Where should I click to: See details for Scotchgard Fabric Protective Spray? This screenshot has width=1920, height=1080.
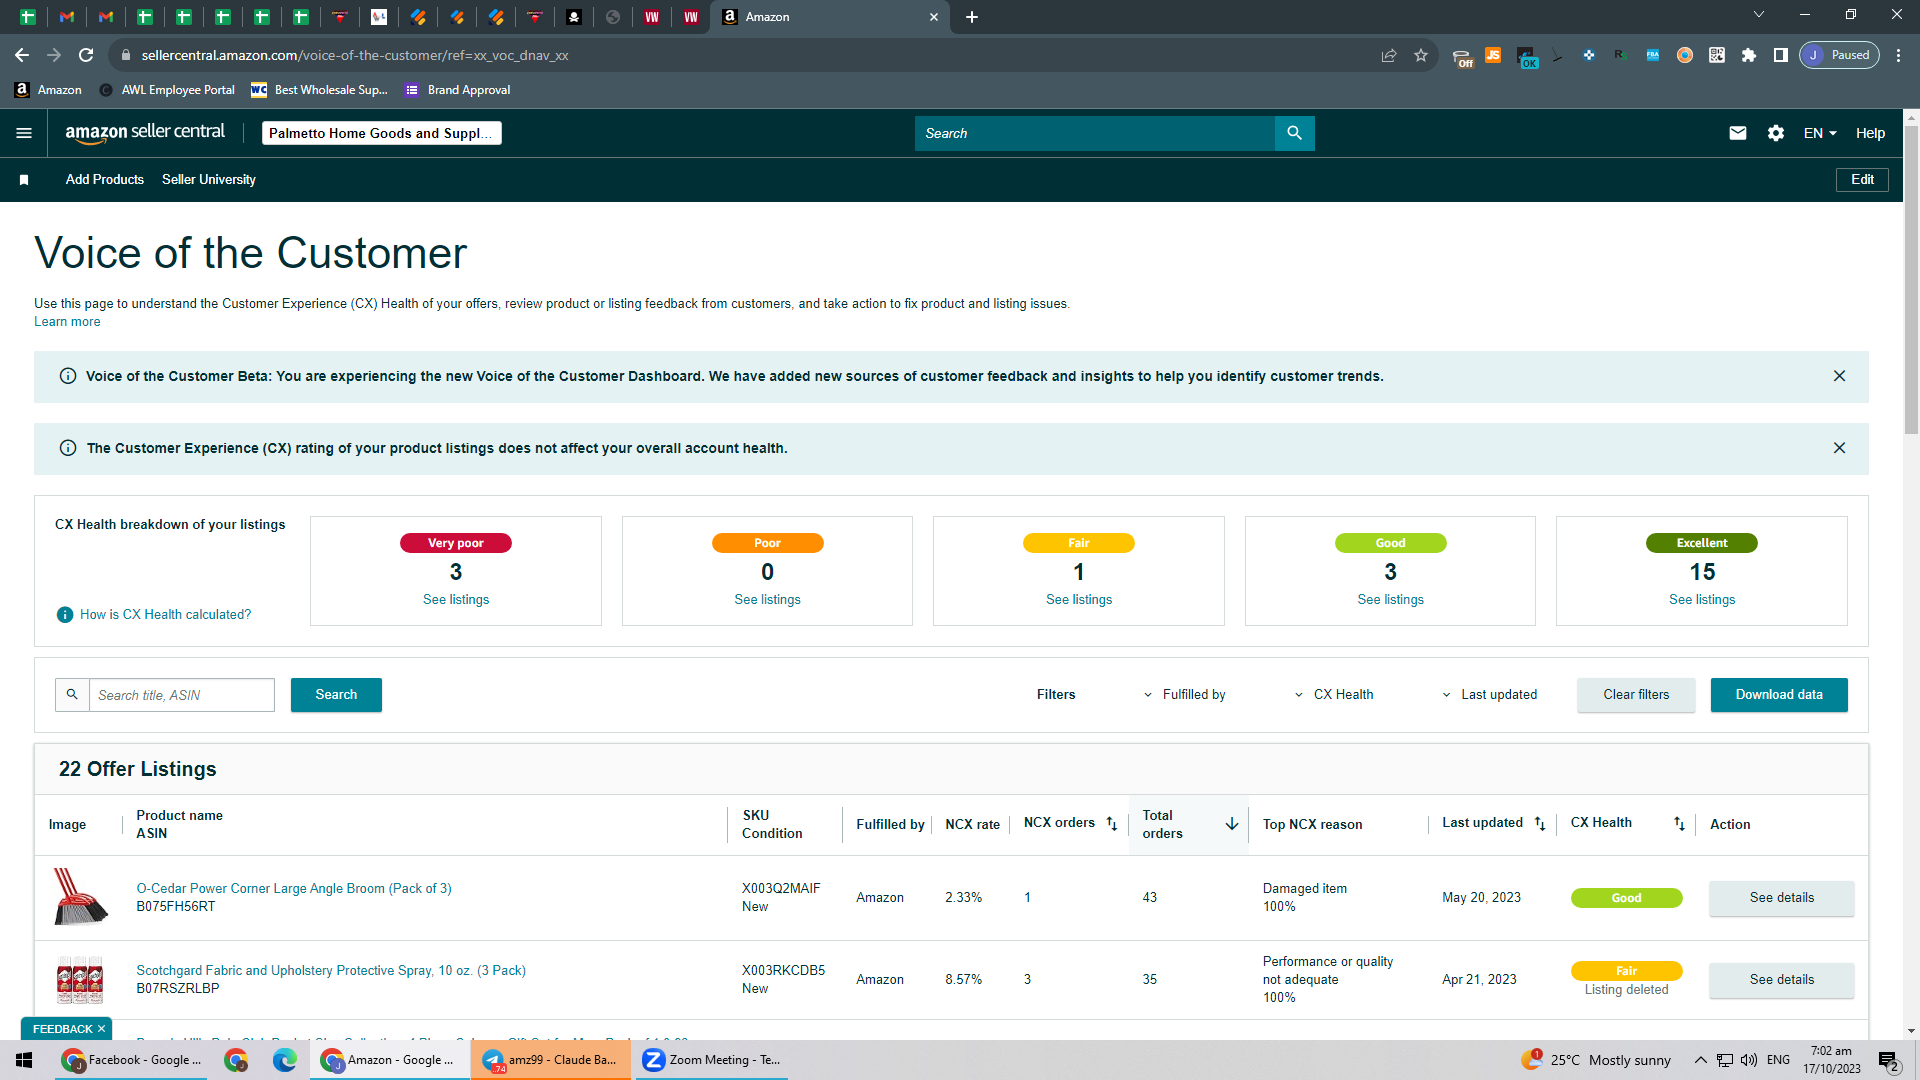(x=1782, y=980)
